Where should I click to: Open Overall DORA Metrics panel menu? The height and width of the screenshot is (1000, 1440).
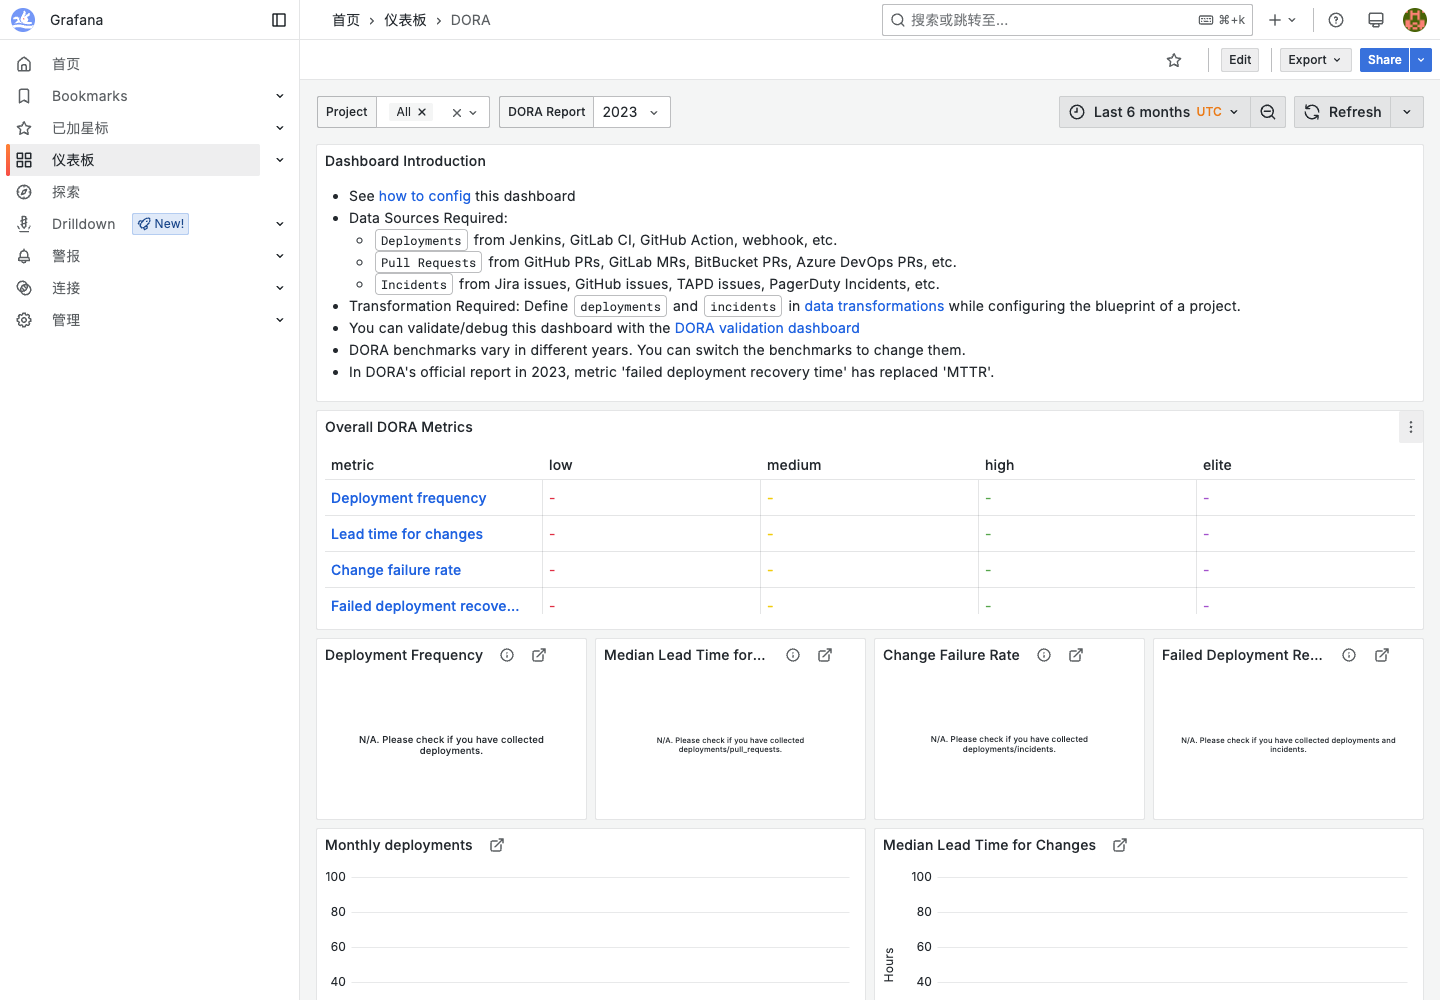[1411, 427]
